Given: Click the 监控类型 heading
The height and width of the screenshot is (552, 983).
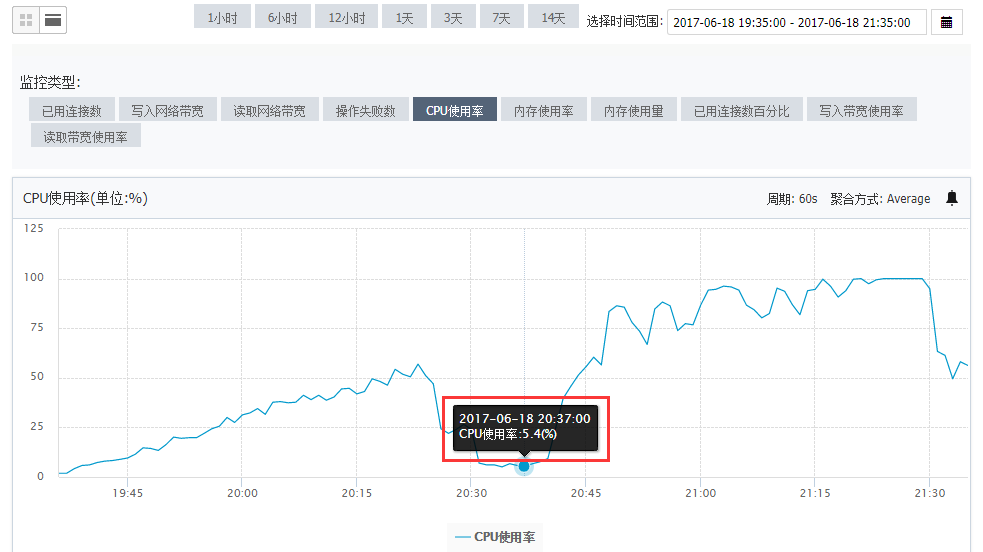Looking at the screenshot, I should point(50,82).
